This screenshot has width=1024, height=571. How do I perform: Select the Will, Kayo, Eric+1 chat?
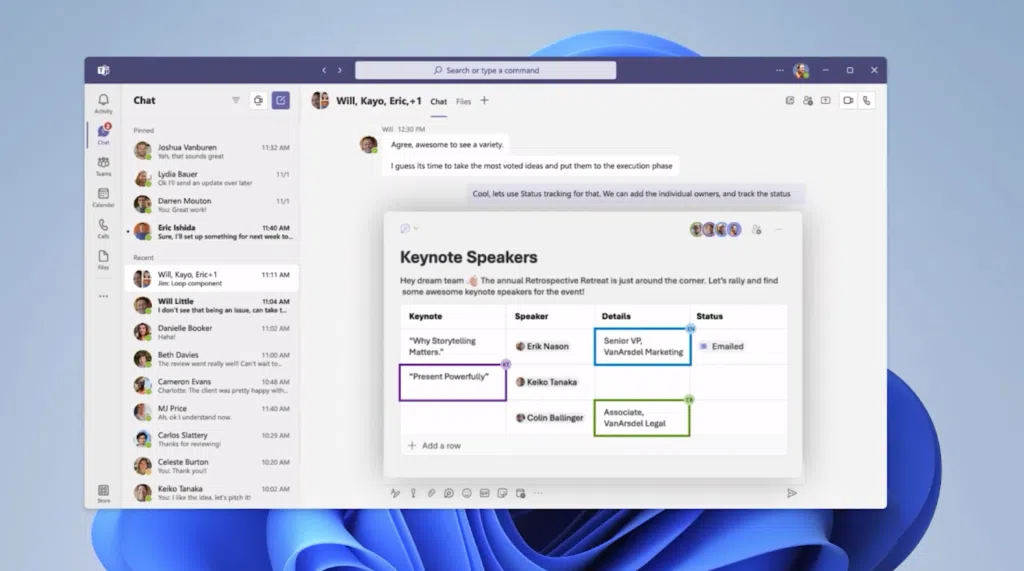tap(212, 278)
